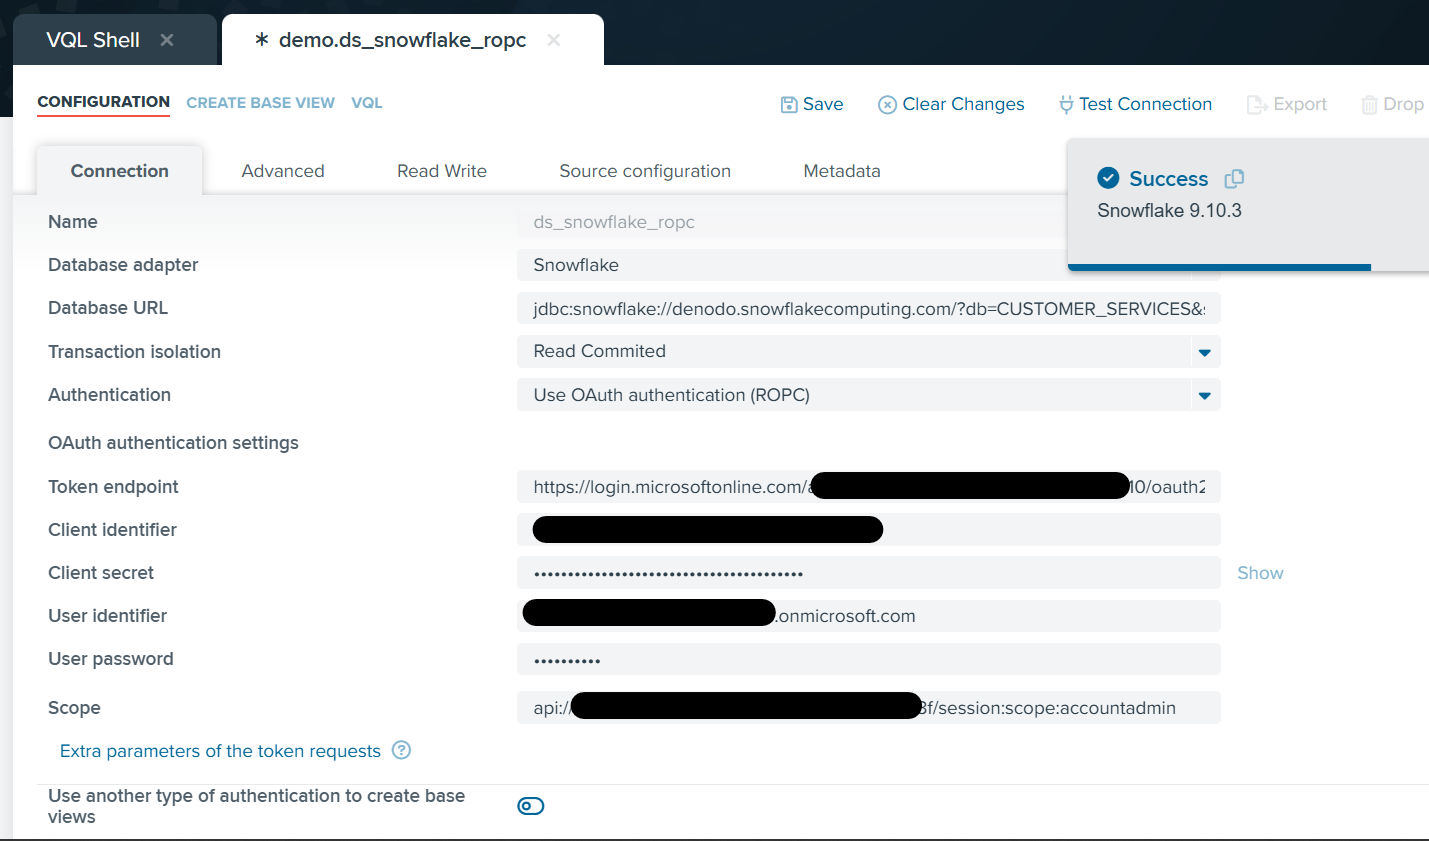Focus the Token endpoint field
Viewport: 1429px width, 841px height.
[x=869, y=487]
